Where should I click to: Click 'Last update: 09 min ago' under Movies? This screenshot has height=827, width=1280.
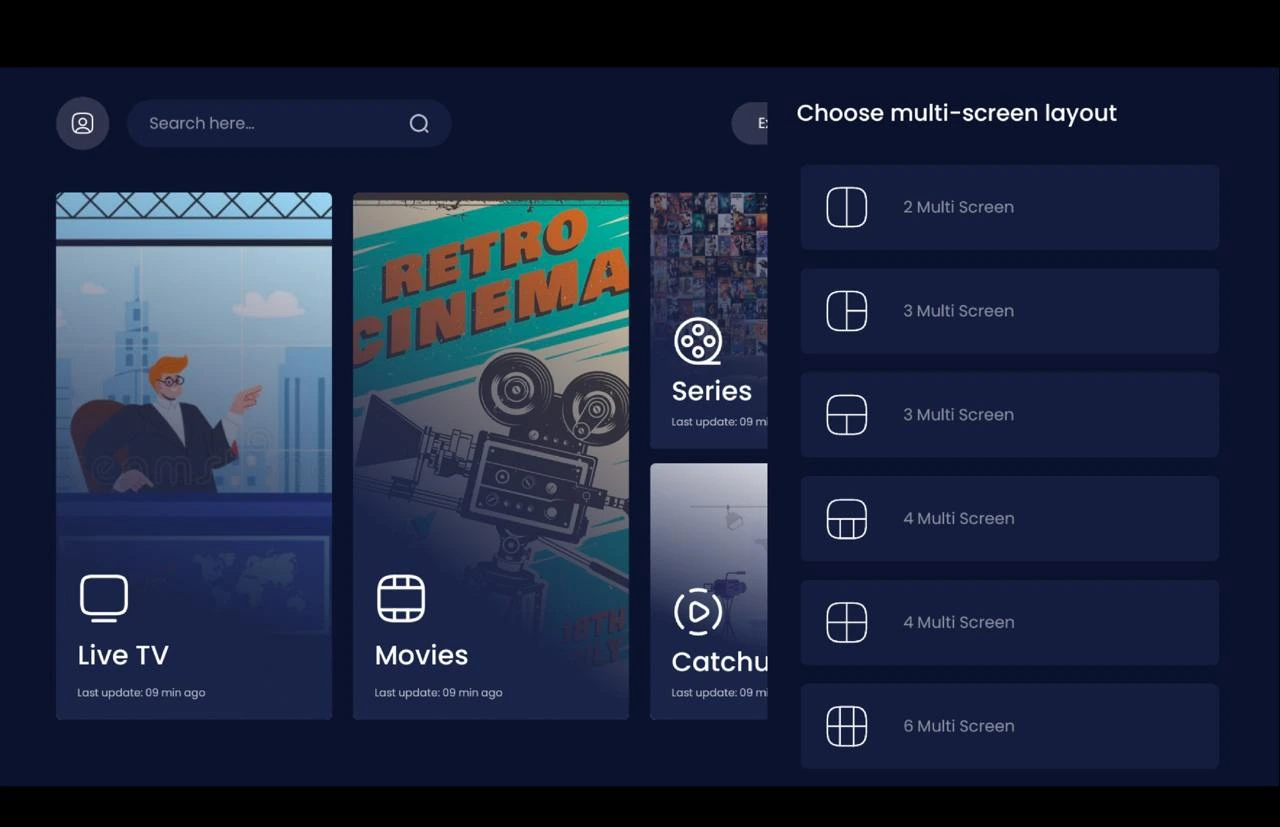pos(438,692)
